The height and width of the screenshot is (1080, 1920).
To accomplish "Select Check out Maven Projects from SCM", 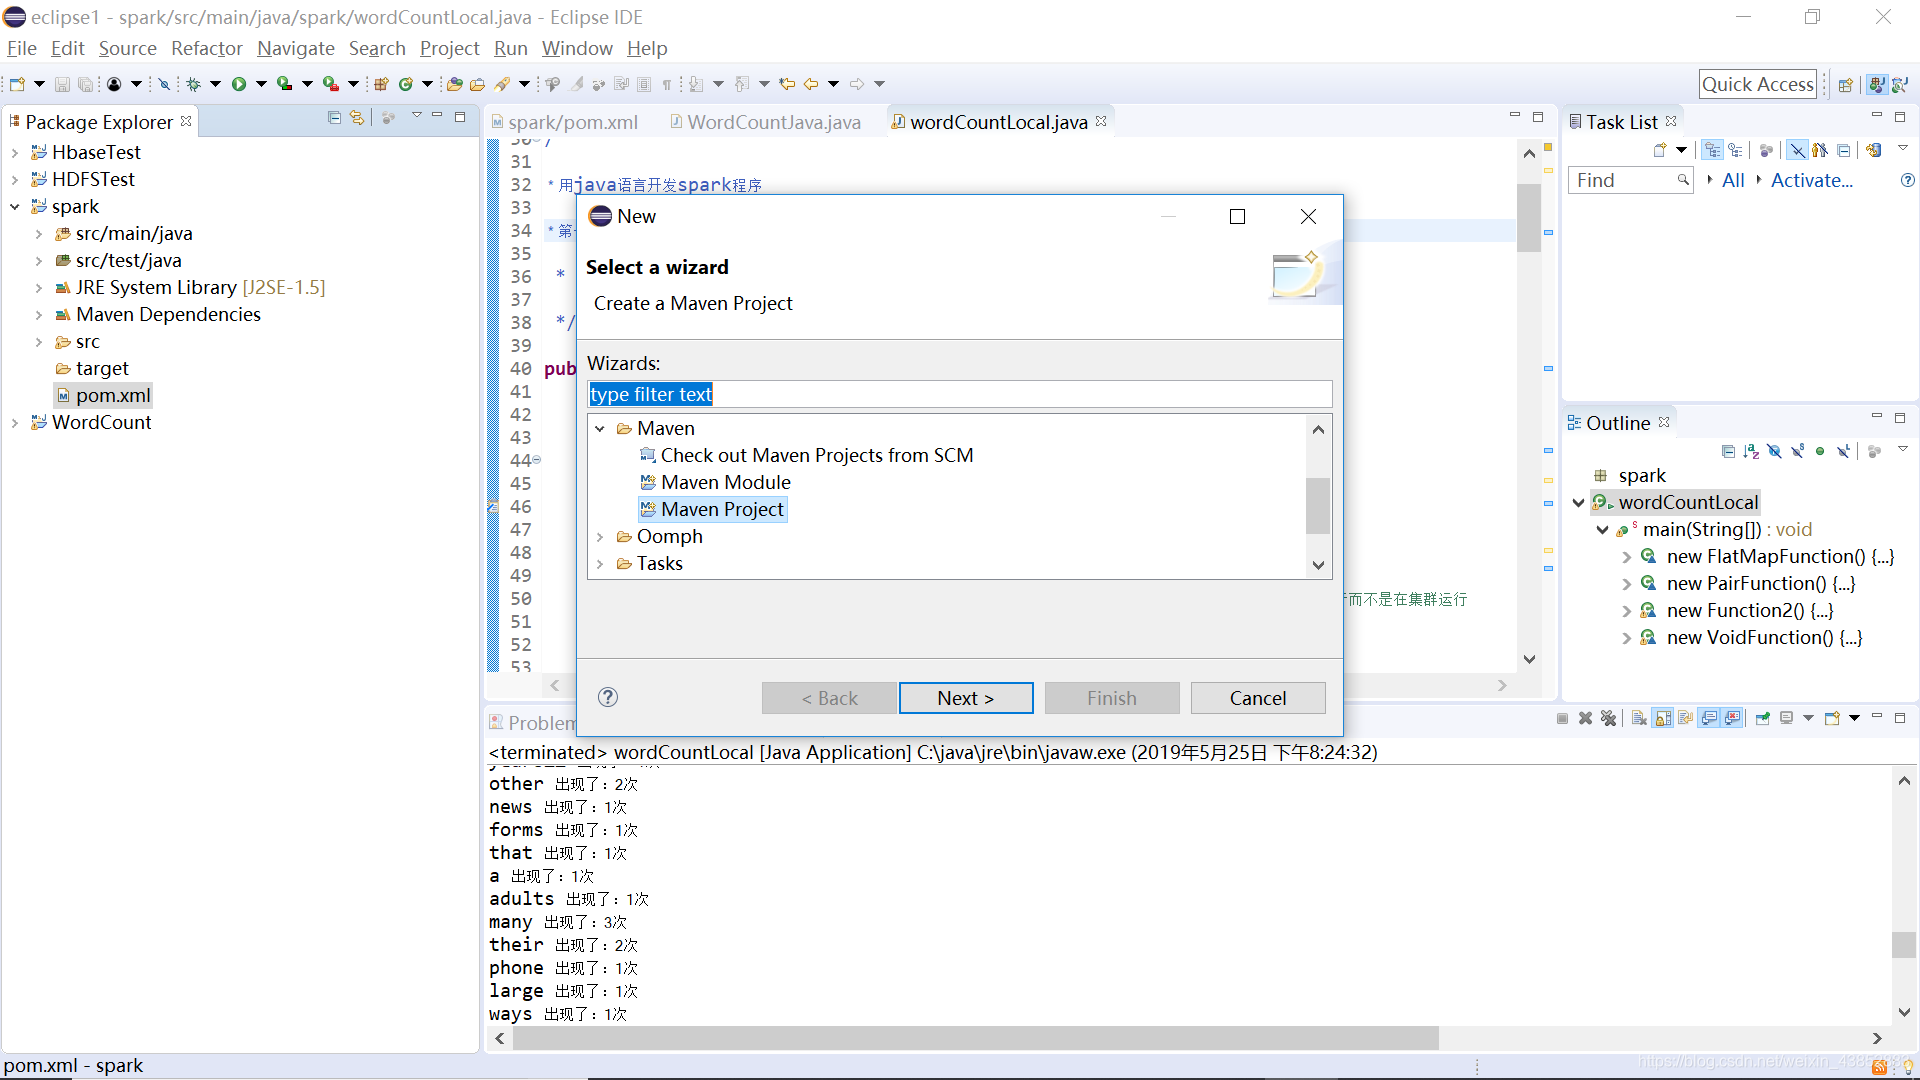I will coord(806,455).
